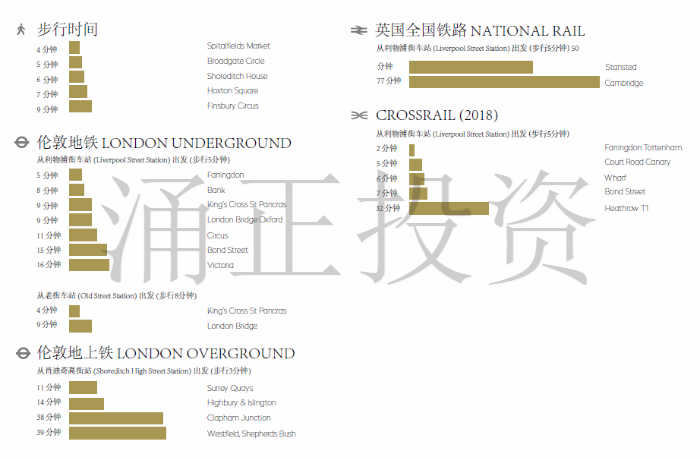Click Liverpool Street Station subheading under National Rail
The width and height of the screenshot is (700, 459).
(x=477, y=48)
